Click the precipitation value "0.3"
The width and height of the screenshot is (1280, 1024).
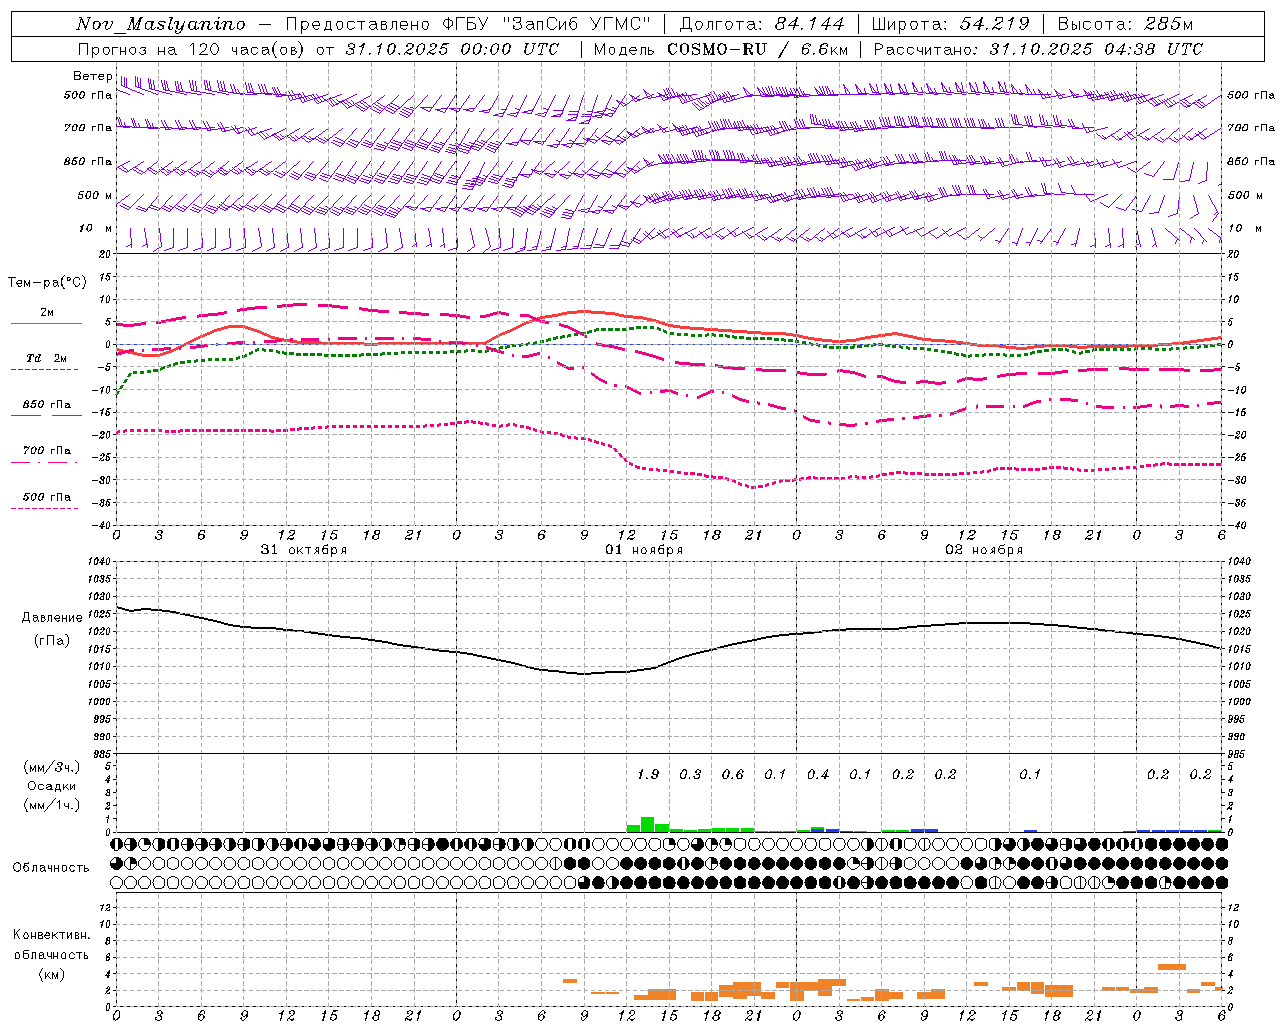(690, 775)
